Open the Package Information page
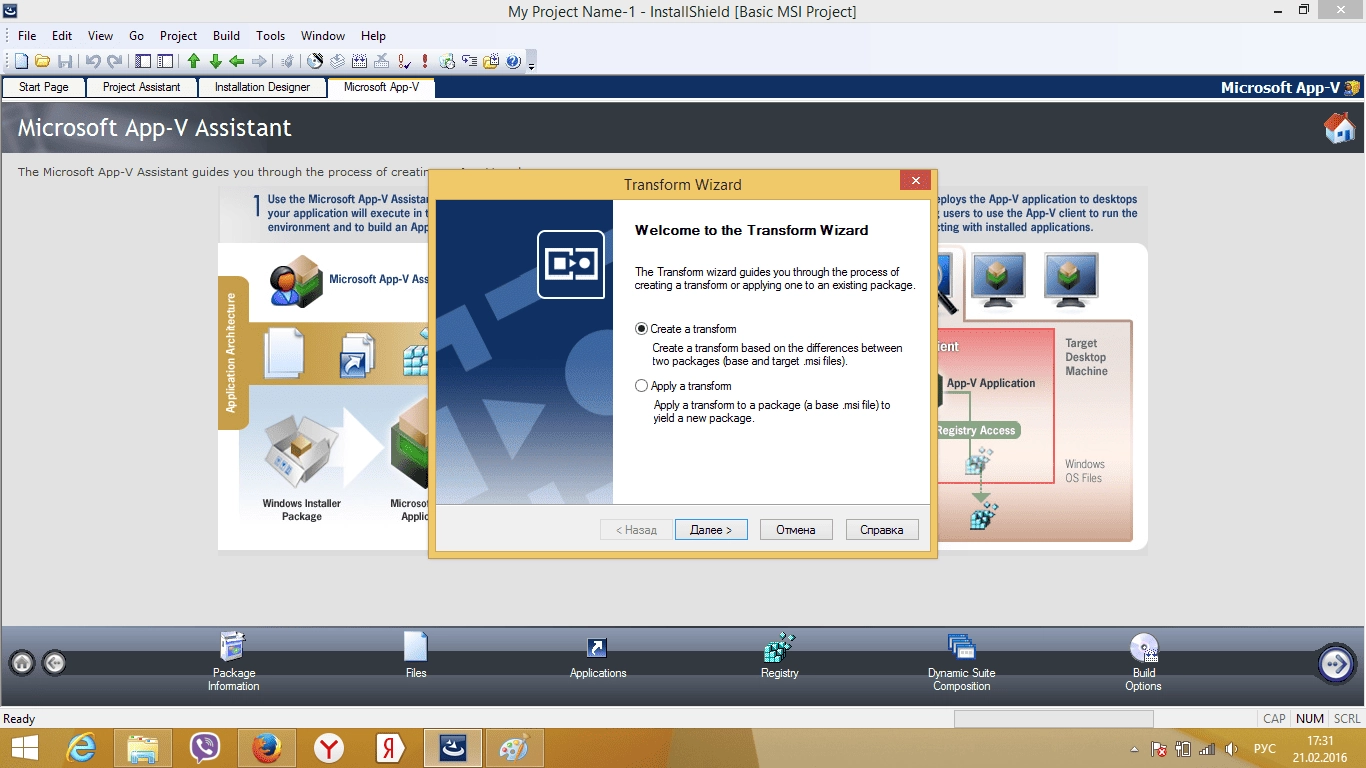This screenshot has height=768, width=1366. tap(233, 661)
